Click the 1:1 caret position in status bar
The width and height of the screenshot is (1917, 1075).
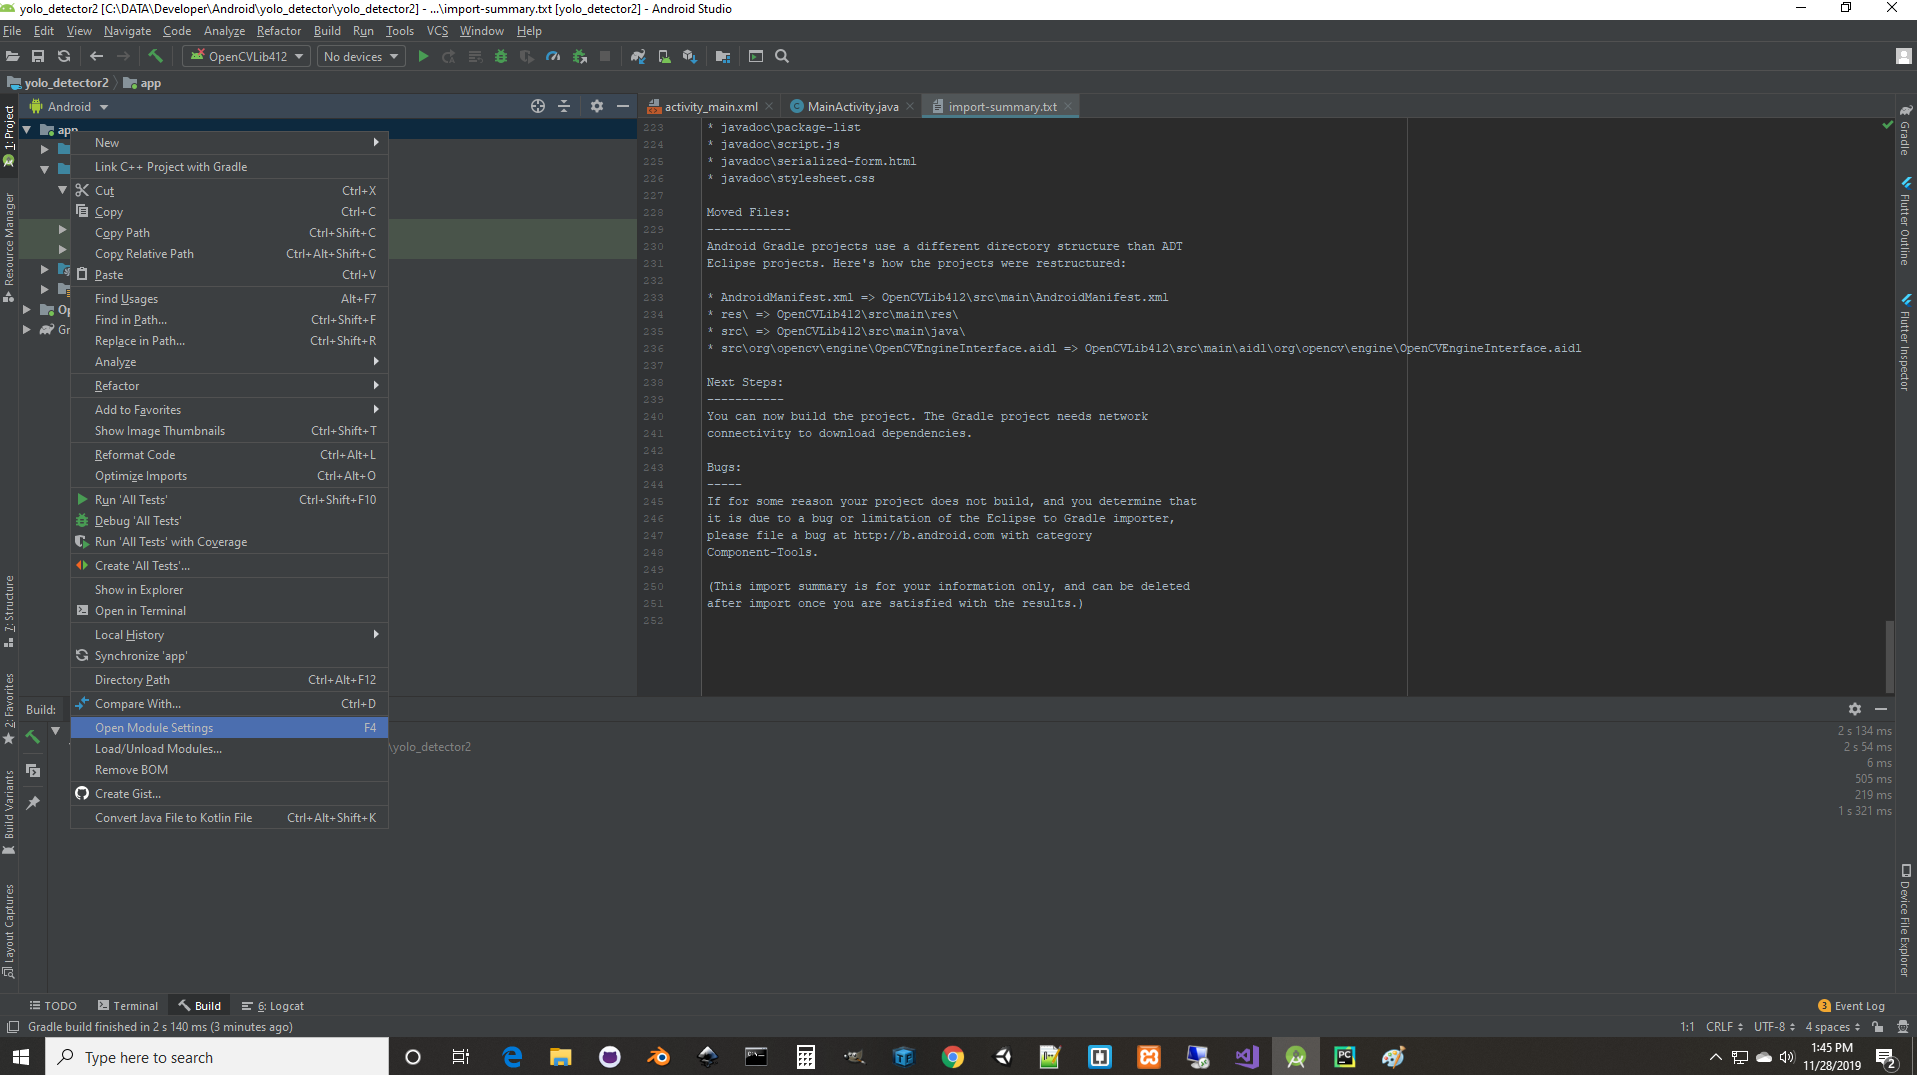coord(1687,1027)
